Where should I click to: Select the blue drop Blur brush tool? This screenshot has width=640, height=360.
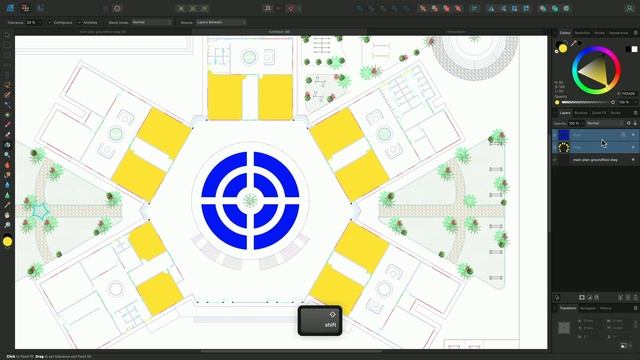7,185
